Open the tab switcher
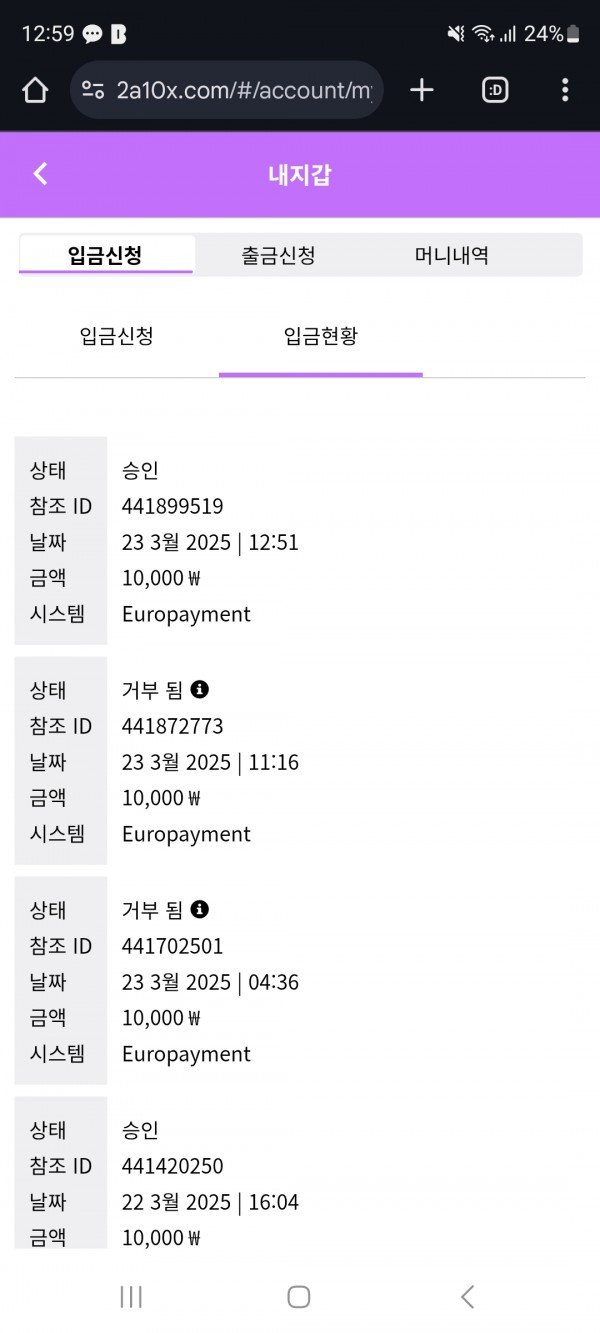 (495, 91)
